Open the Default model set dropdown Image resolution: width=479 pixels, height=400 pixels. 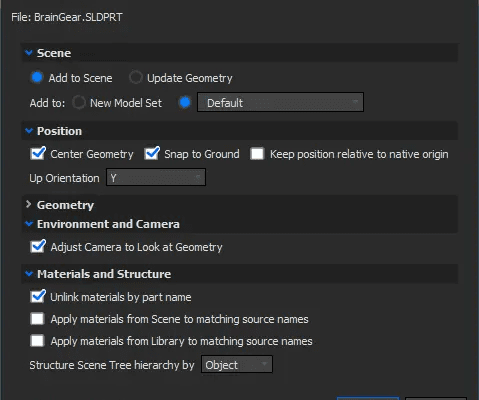[x=280, y=102]
